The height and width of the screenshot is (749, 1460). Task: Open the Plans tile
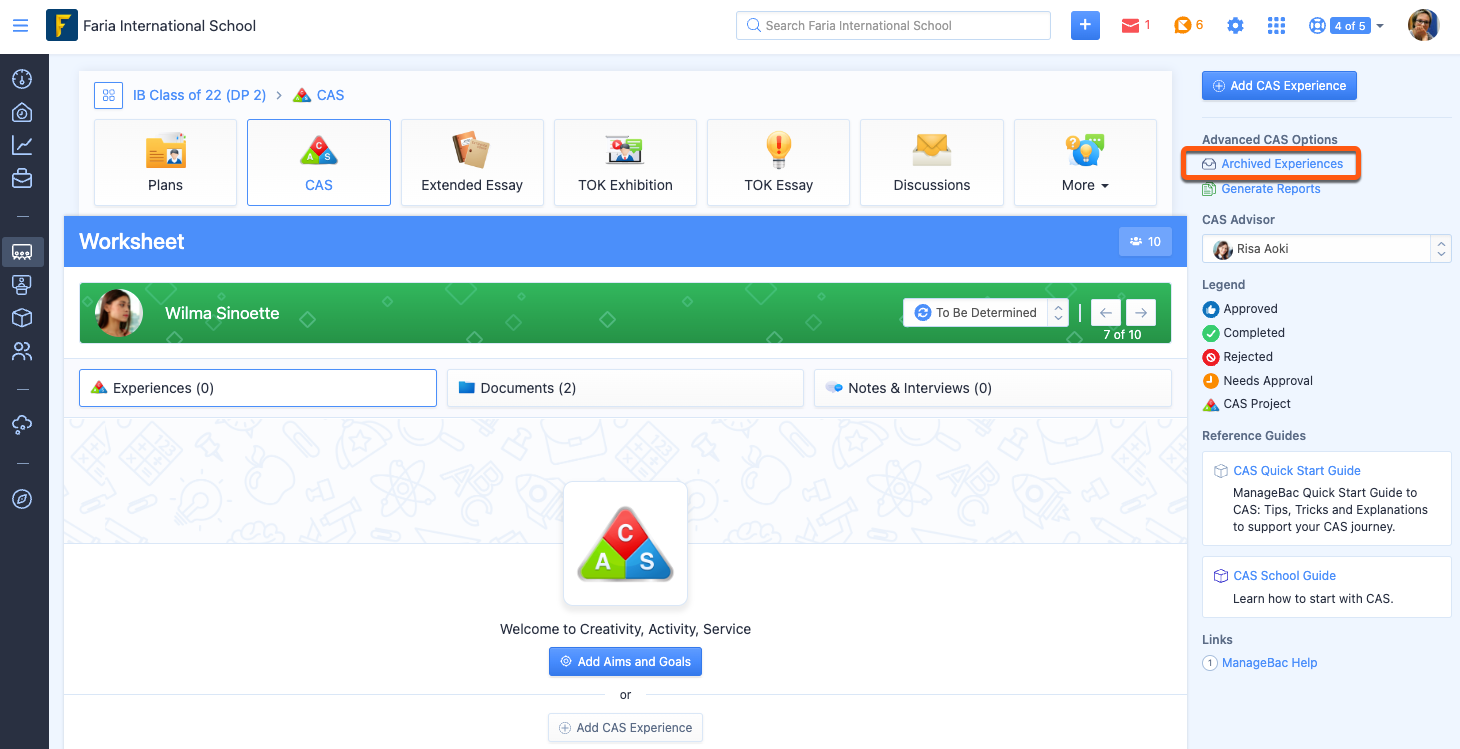pyautogui.click(x=165, y=162)
